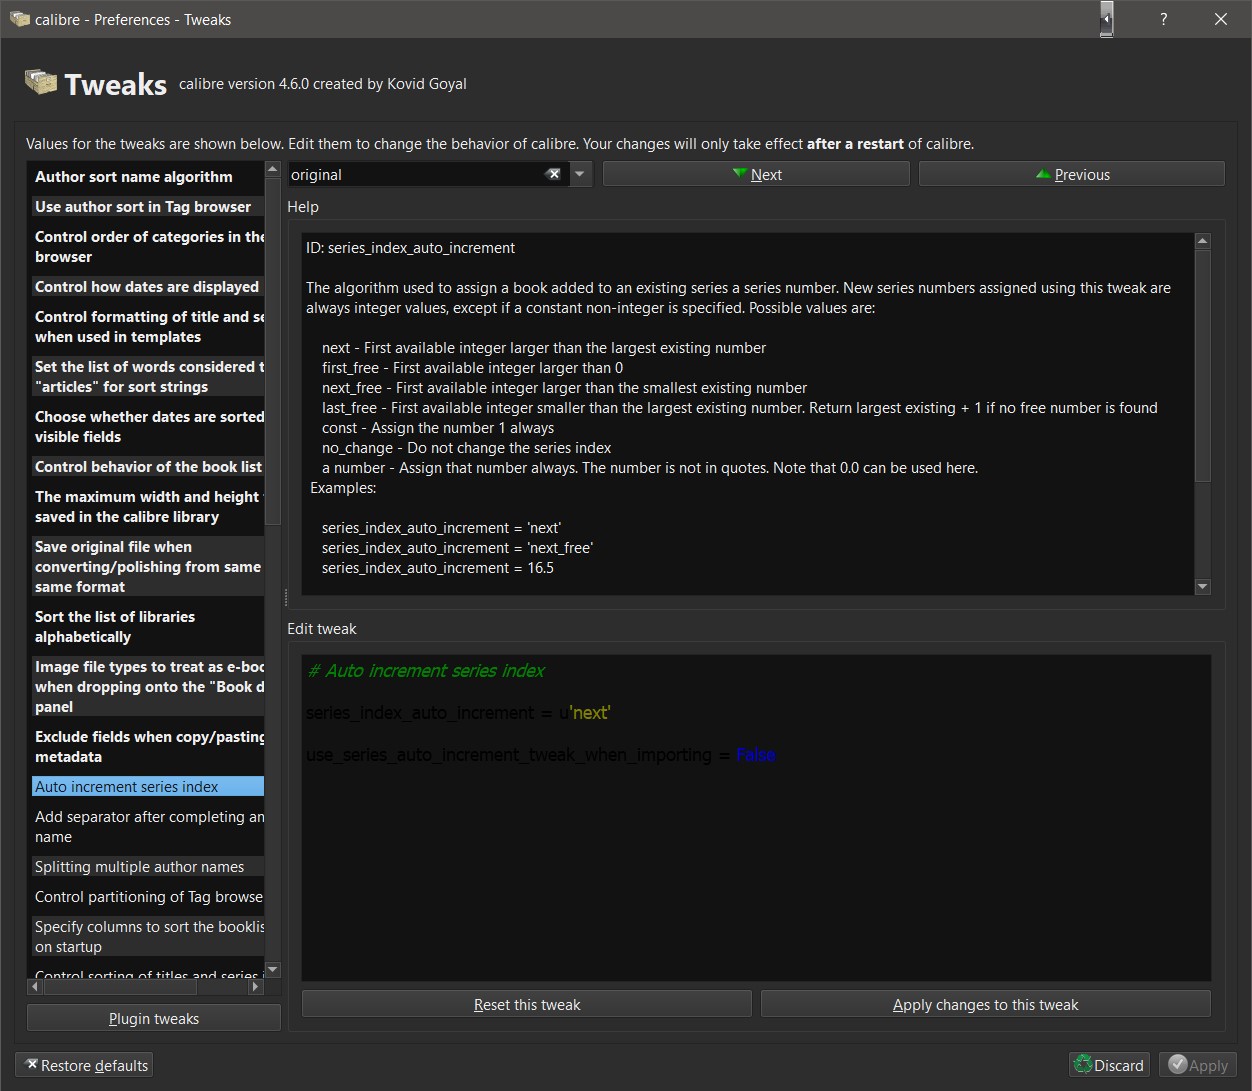Image resolution: width=1252 pixels, height=1091 pixels.
Task: Clear the search box text
Action: point(553,174)
